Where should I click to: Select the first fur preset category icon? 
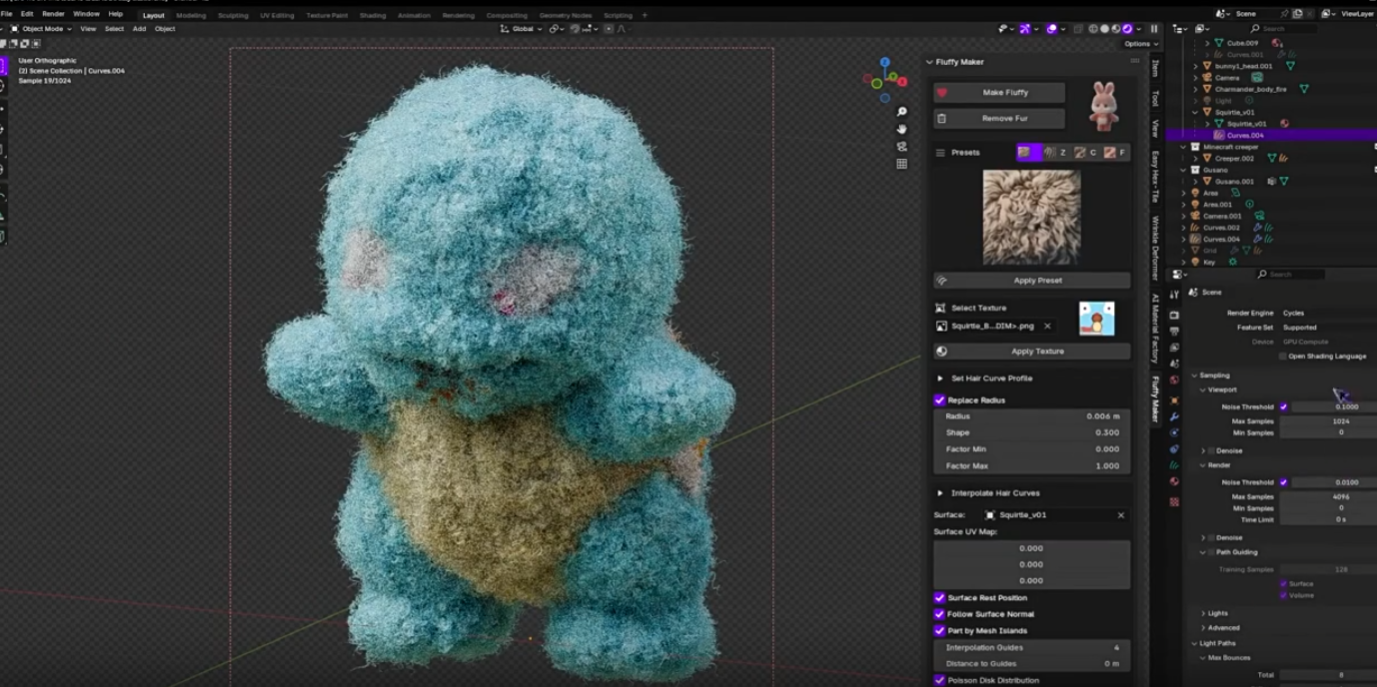(x=1028, y=152)
